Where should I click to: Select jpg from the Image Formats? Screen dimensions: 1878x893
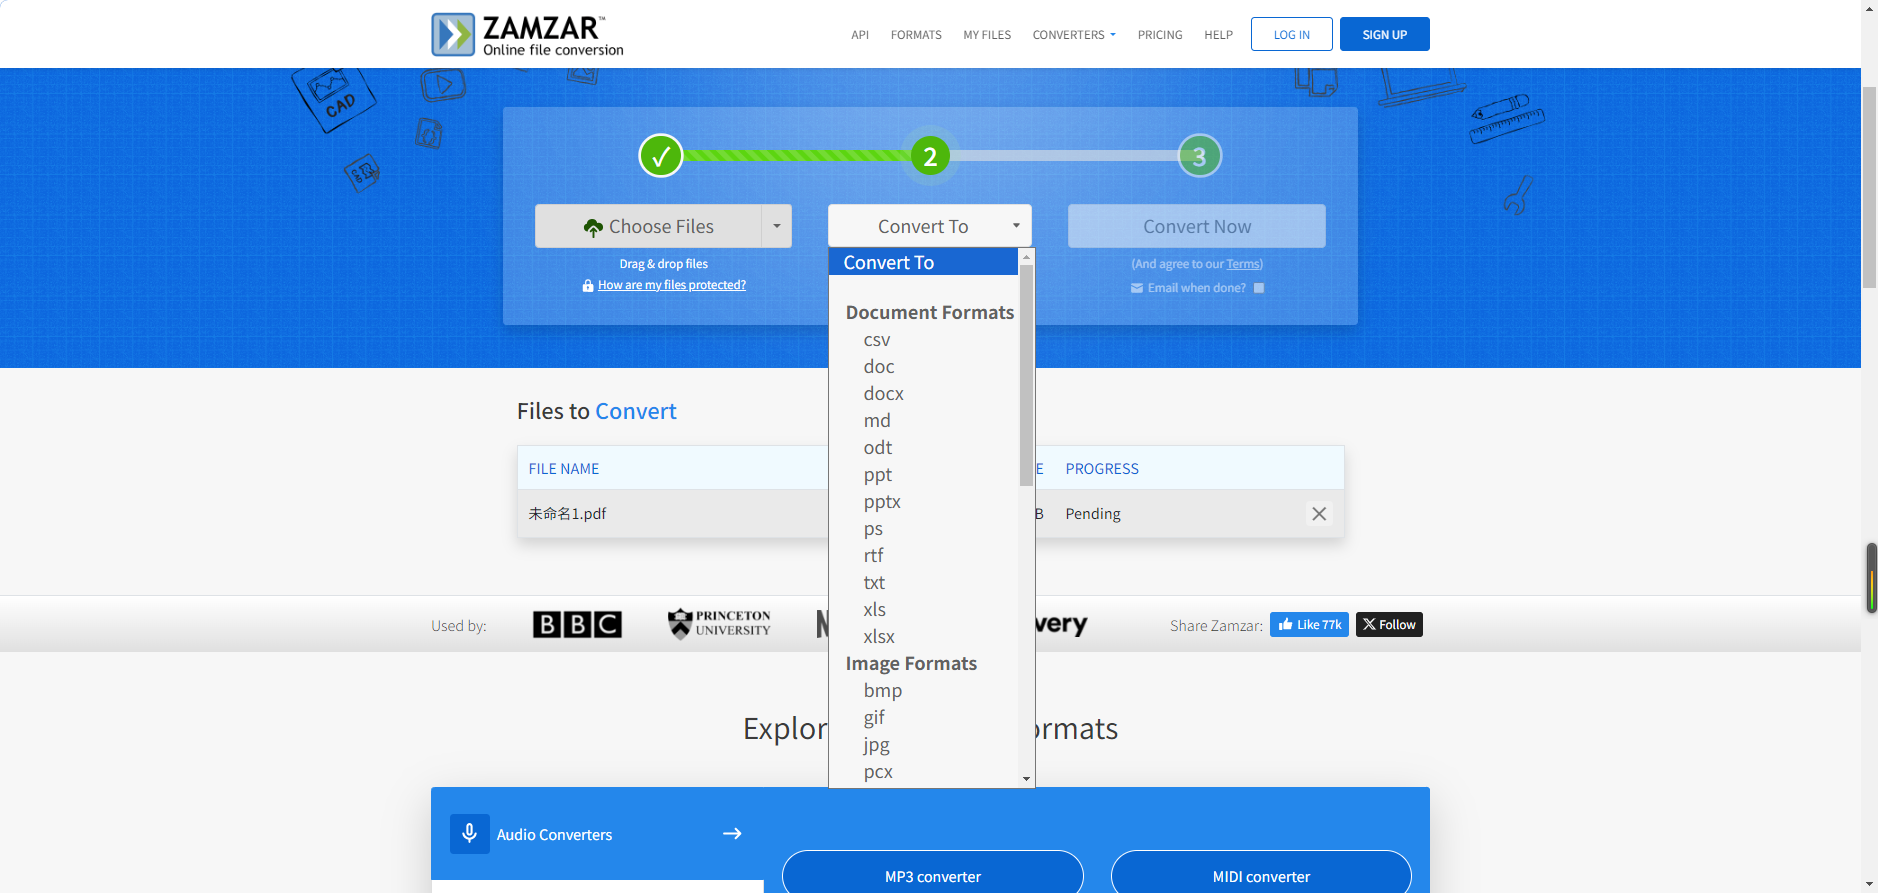click(877, 745)
